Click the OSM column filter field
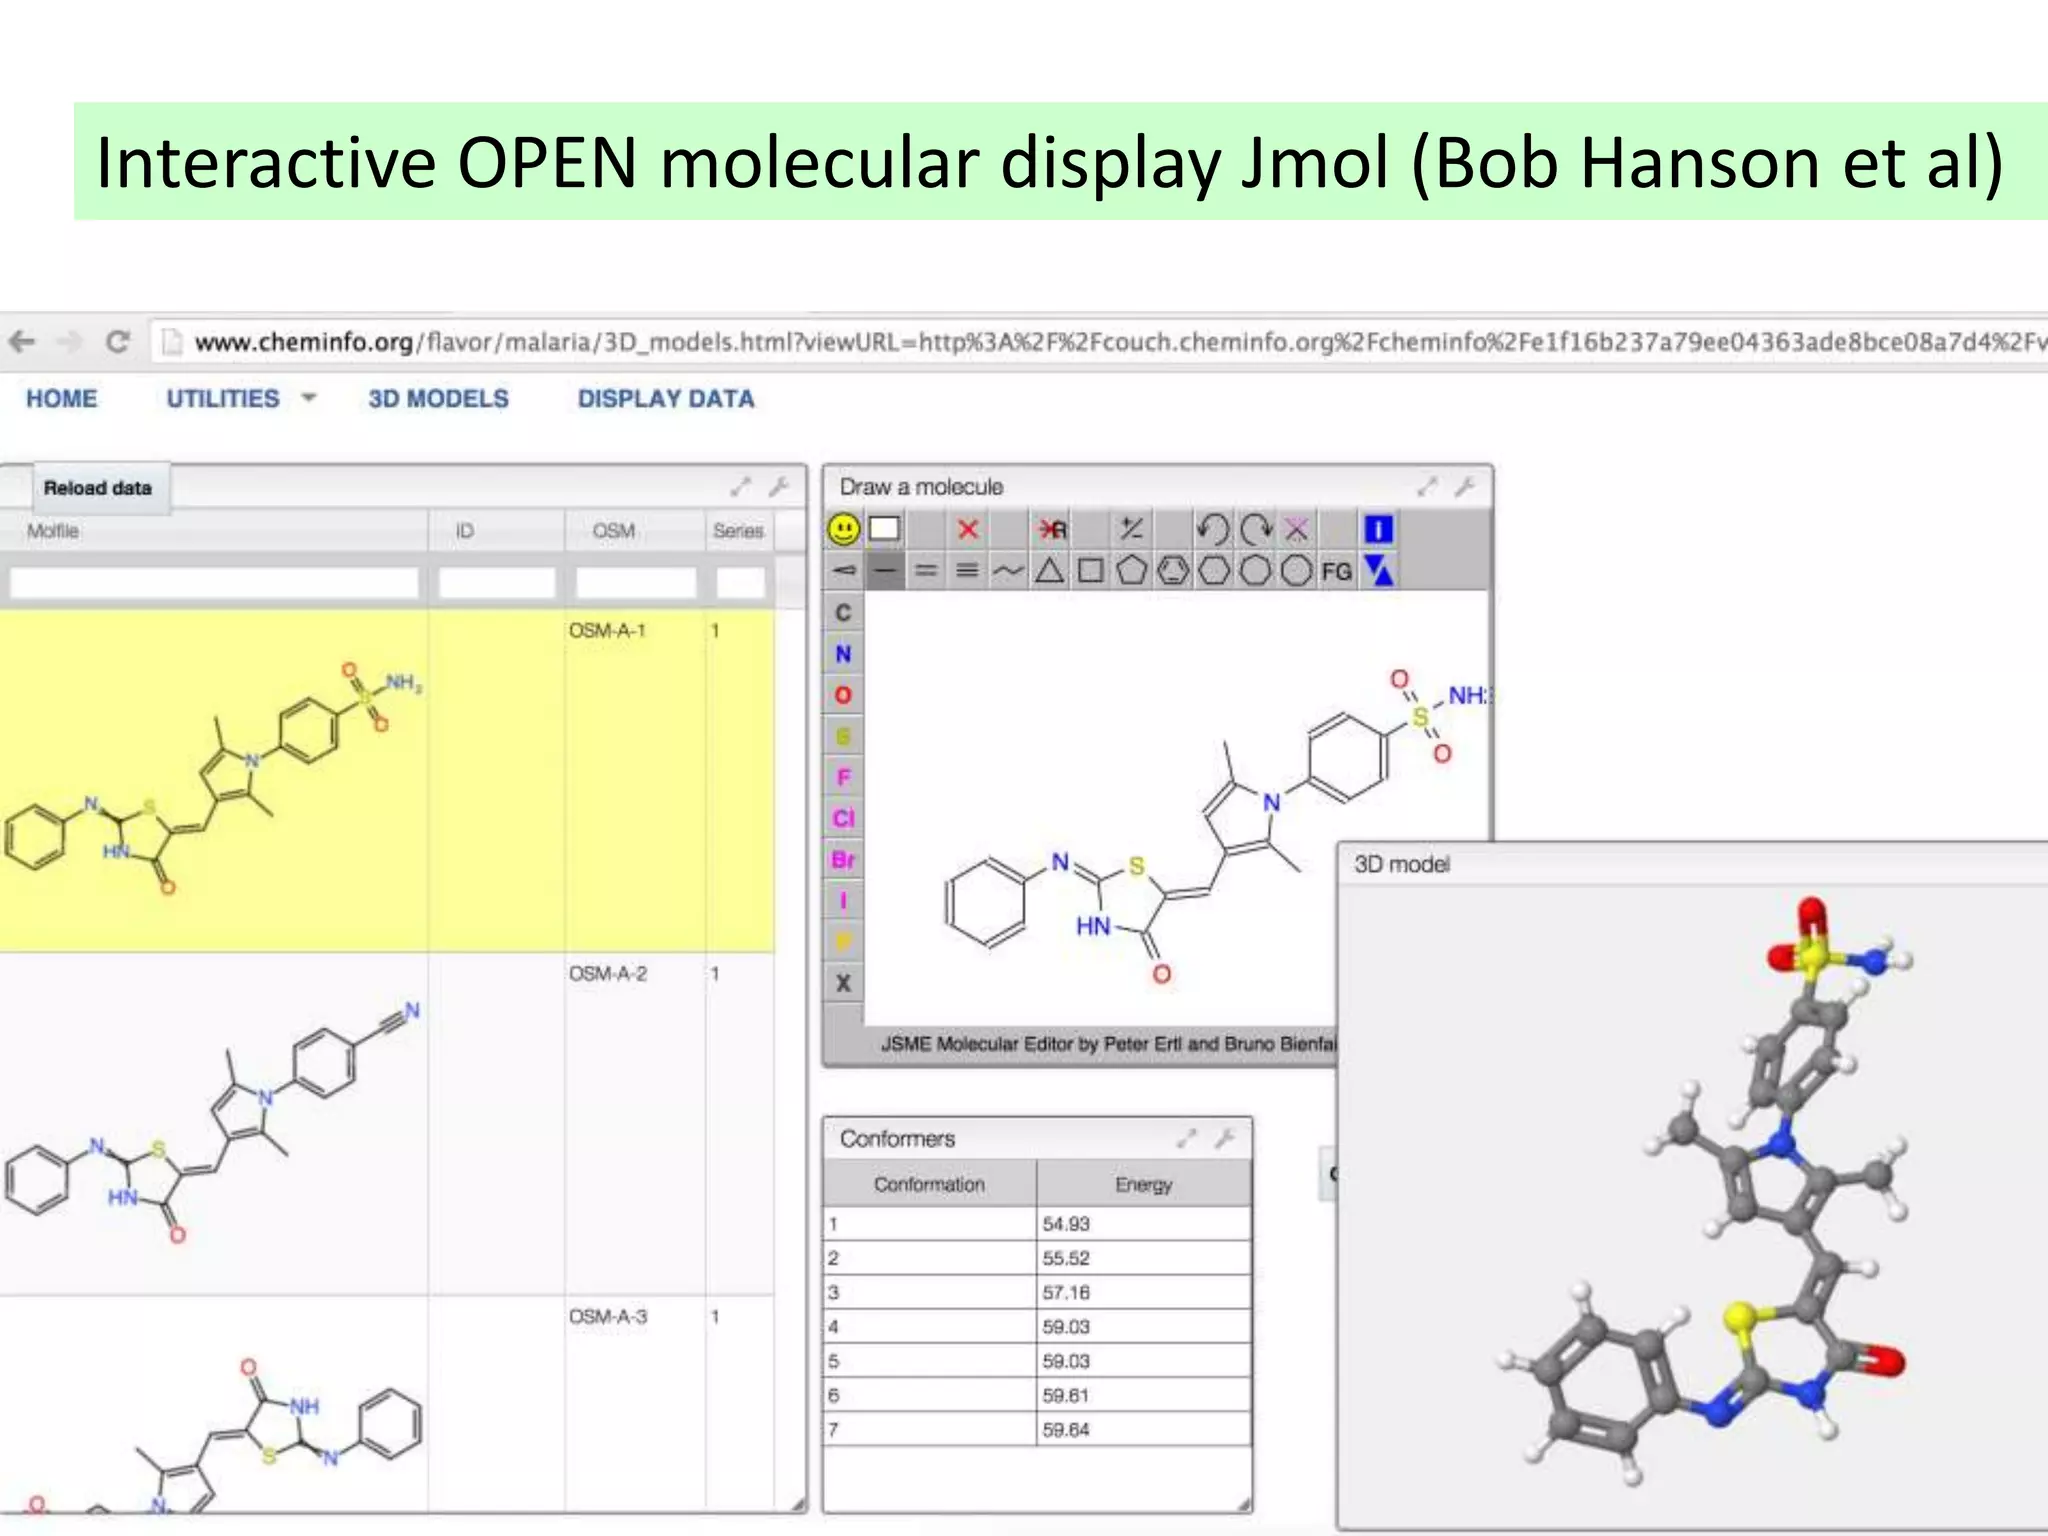Viewport: 2048px width, 1536px height. click(x=636, y=582)
